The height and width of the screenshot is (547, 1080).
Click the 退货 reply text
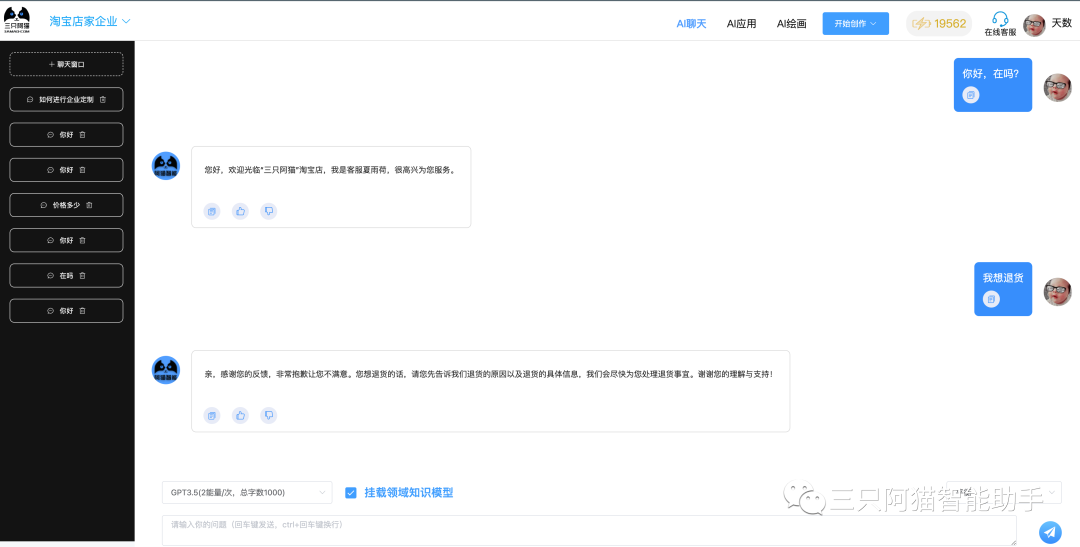click(x=489, y=374)
